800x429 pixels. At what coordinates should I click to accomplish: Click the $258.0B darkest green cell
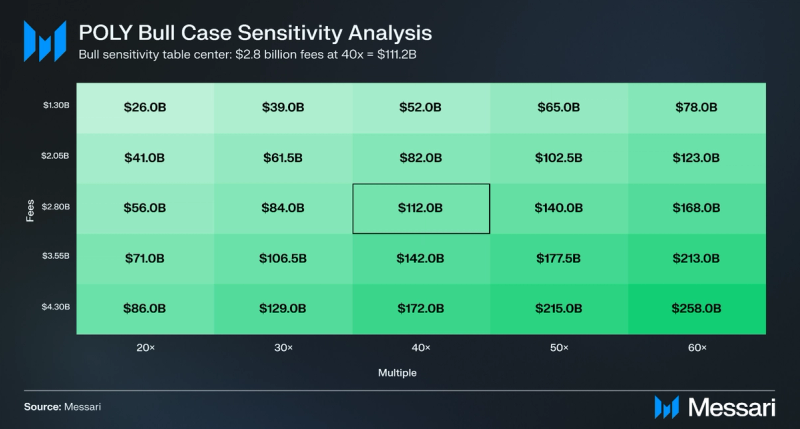697,309
